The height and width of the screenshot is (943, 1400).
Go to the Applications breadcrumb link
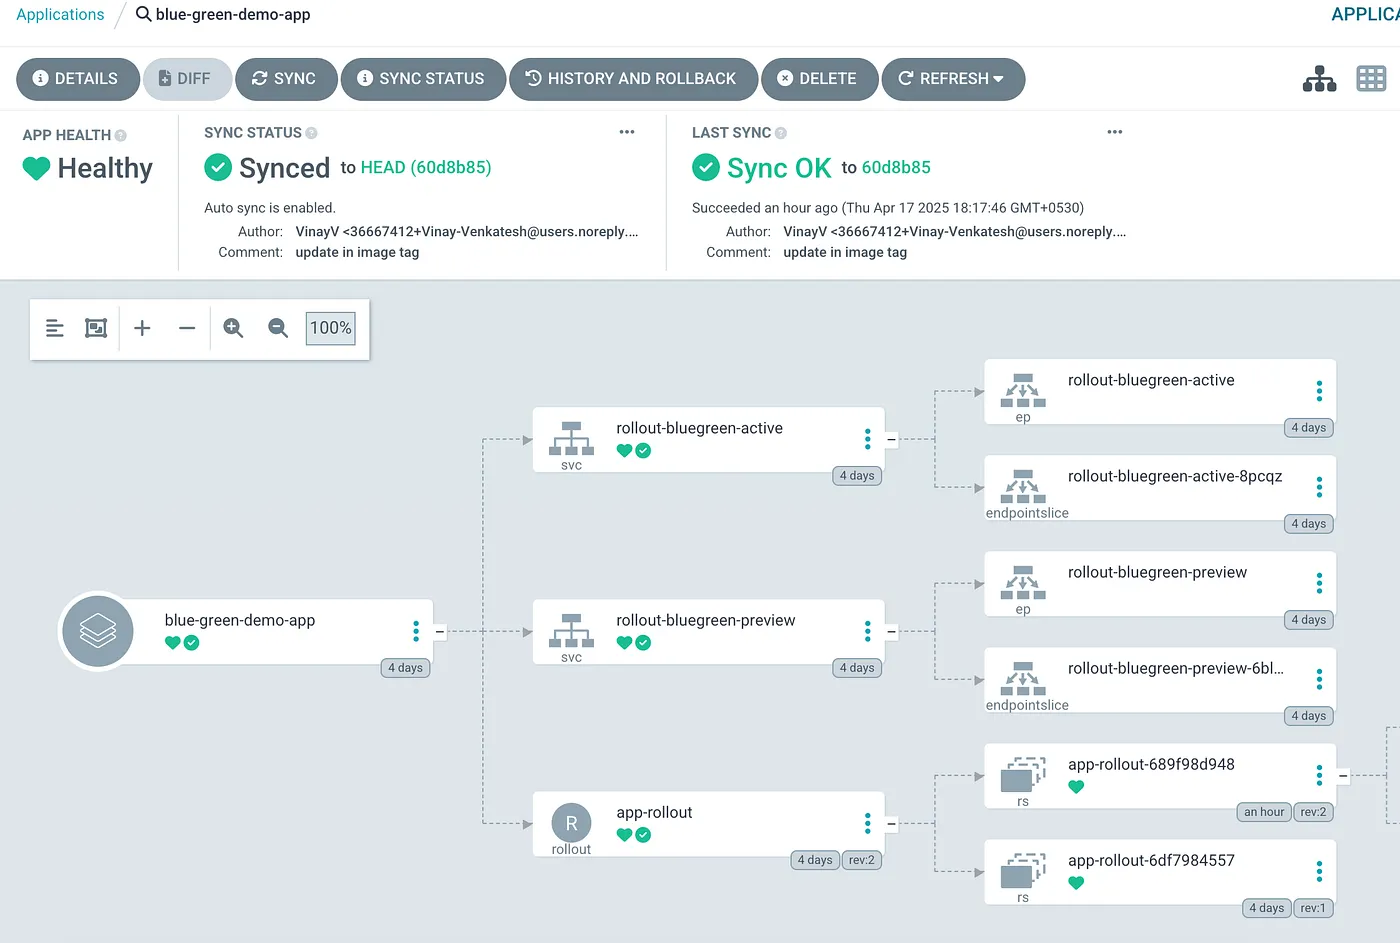[x=60, y=15]
